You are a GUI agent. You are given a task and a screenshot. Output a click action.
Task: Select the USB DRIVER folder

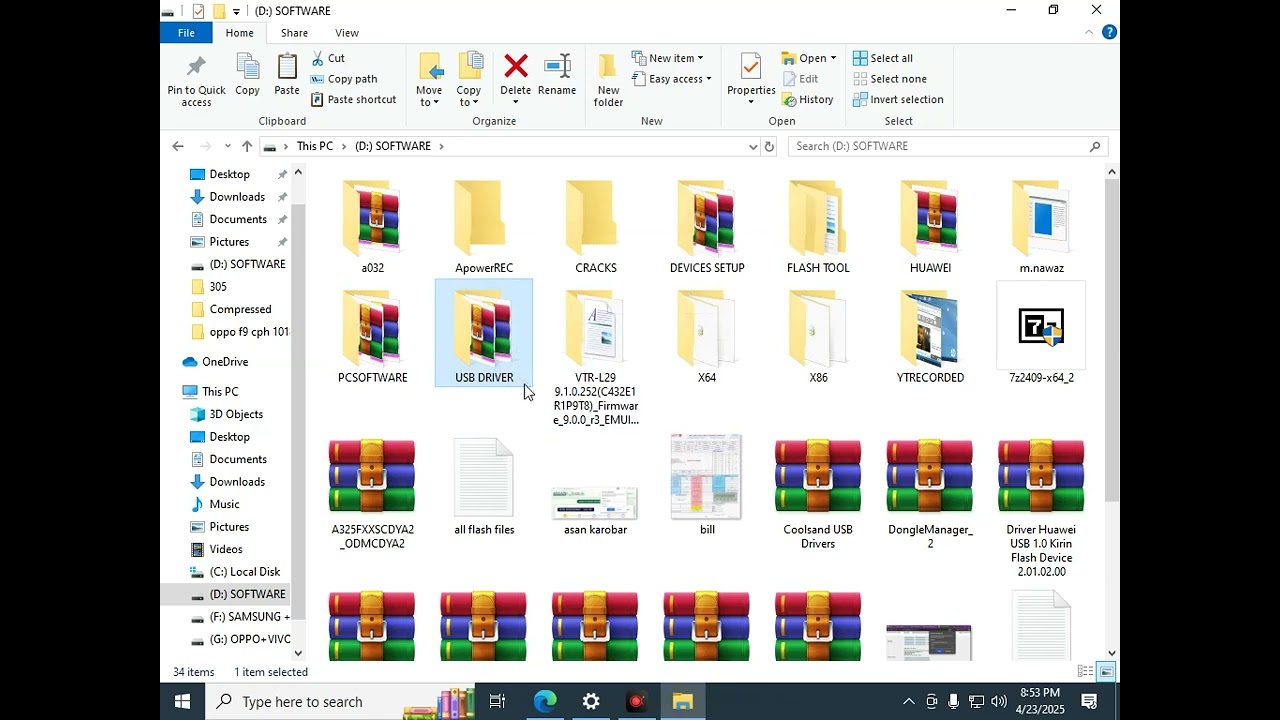pyautogui.click(x=484, y=335)
